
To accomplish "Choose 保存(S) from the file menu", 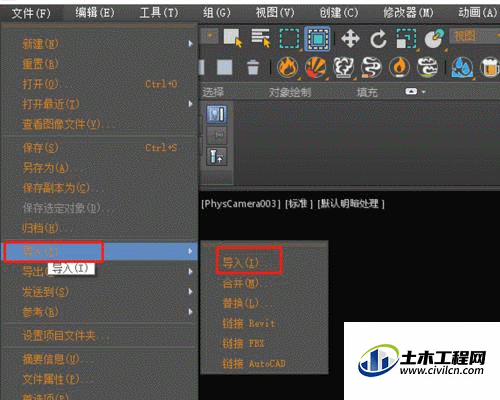I will click(99, 148).
